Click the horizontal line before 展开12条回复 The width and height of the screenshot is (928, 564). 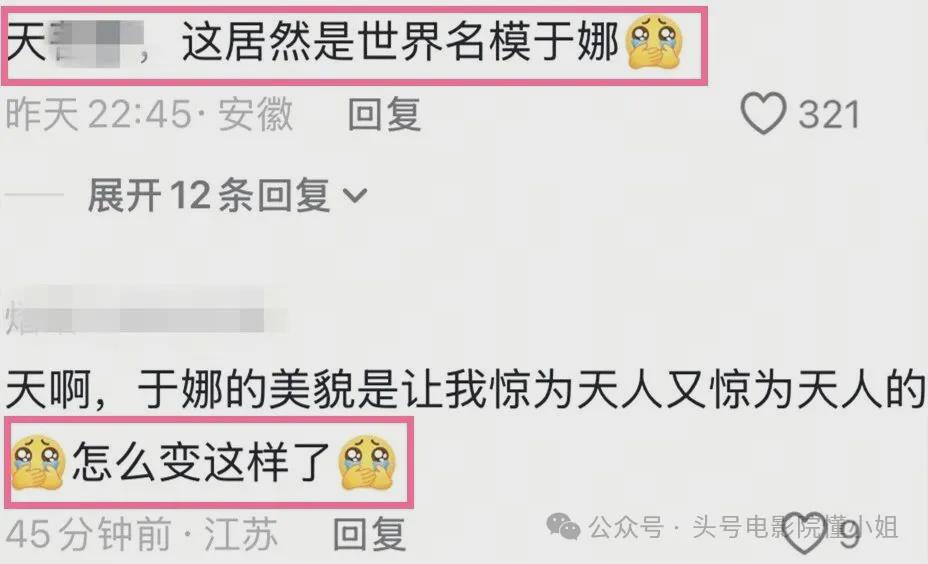click(x=34, y=194)
